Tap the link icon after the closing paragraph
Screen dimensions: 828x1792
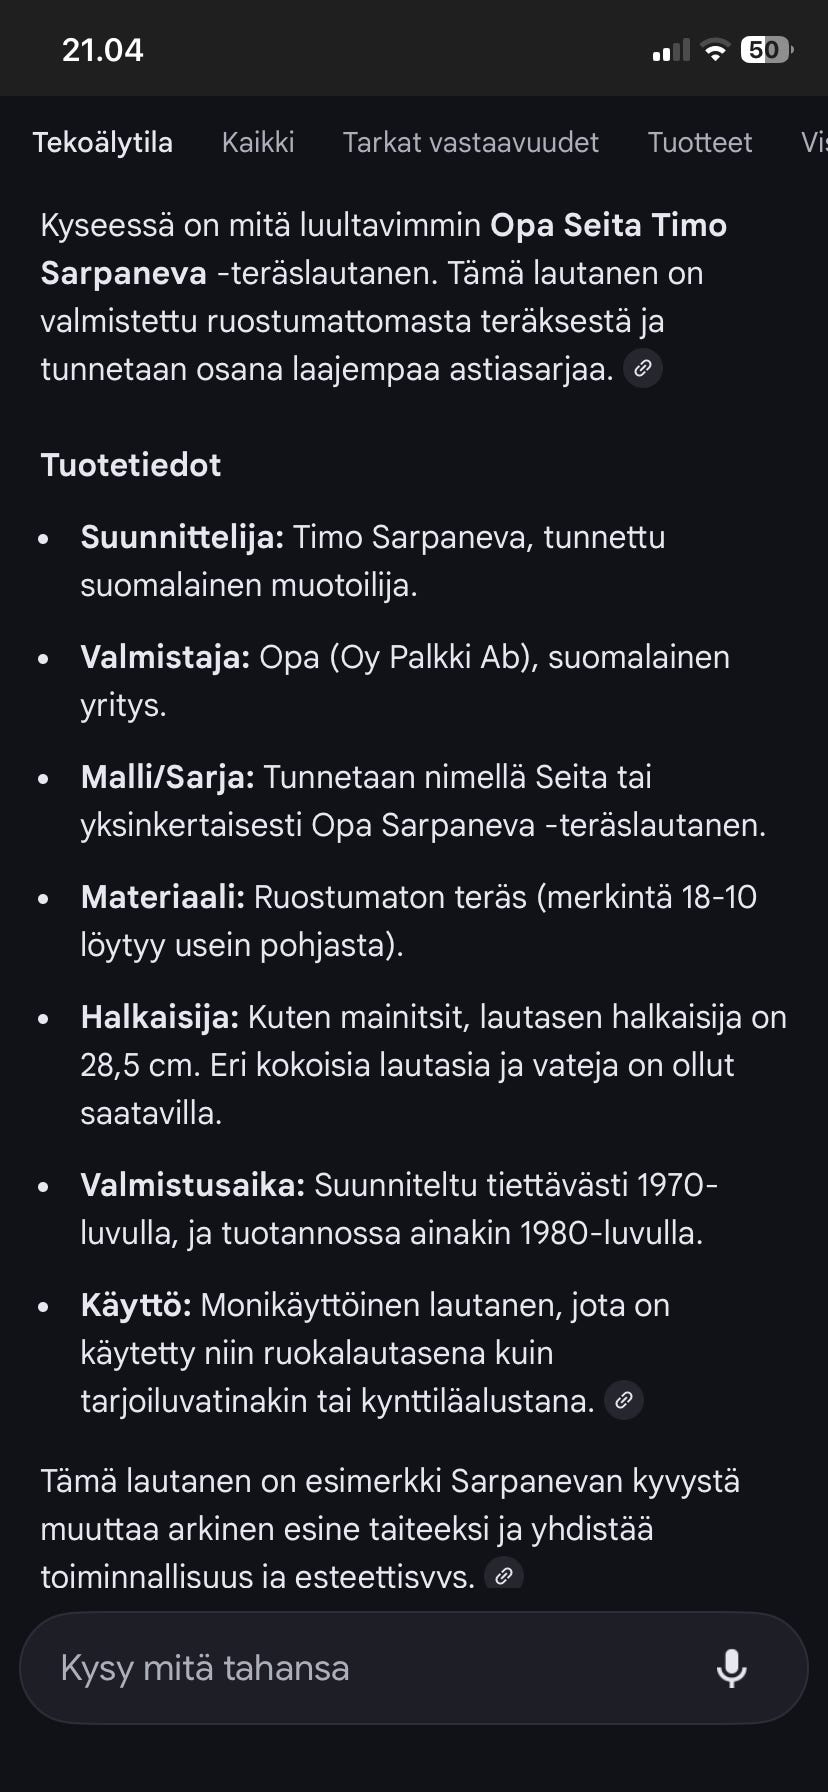(506, 1575)
